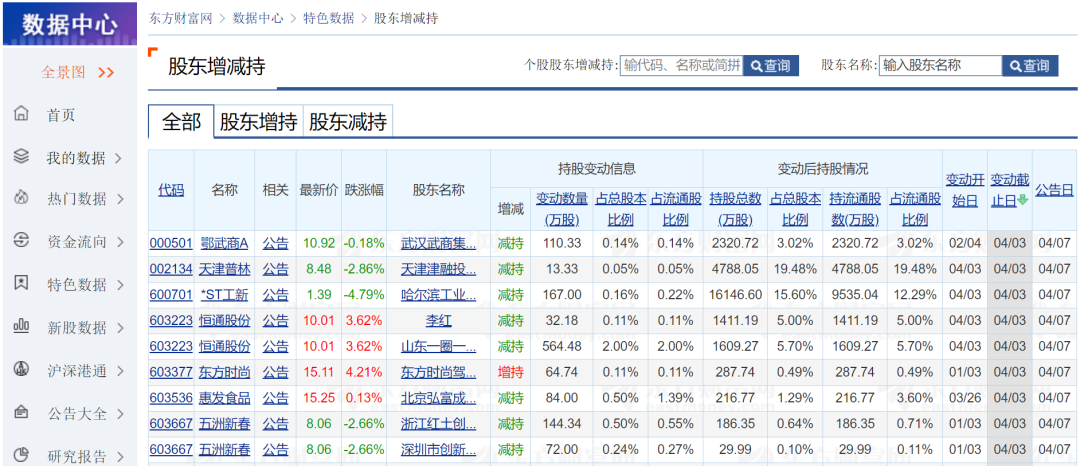Click the 资金流向 sidebar icon
The height and width of the screenshot is (466, 1080).
(x=21, y=240)
